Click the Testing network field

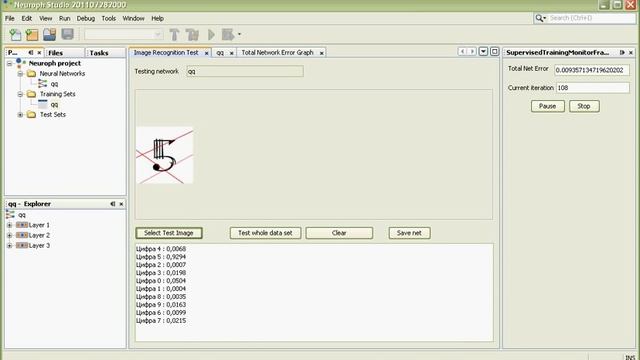pos(245,71)
